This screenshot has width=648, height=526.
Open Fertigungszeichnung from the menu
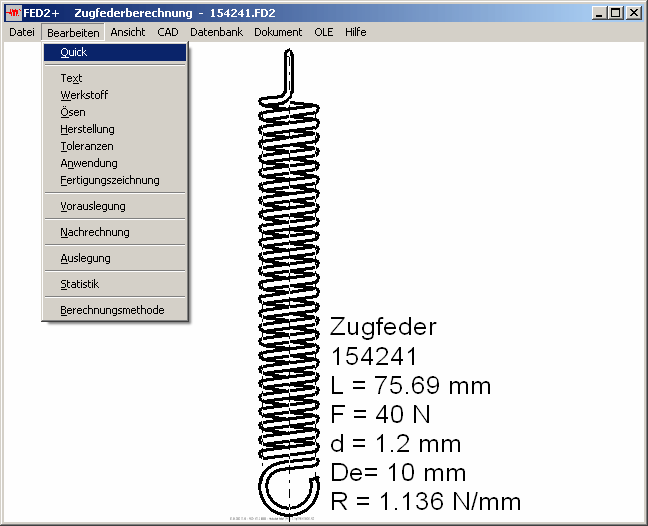(109, 180)
